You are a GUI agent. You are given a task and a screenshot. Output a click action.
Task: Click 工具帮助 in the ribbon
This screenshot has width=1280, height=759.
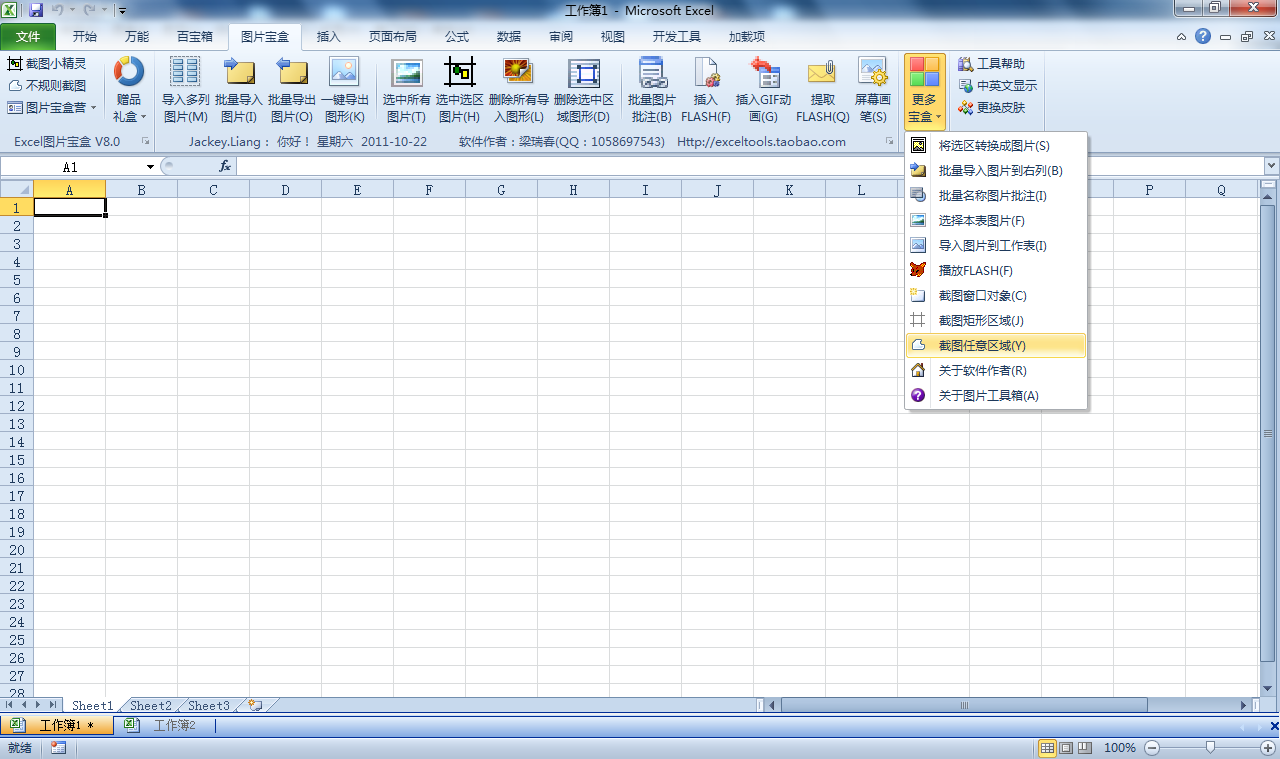991,64
